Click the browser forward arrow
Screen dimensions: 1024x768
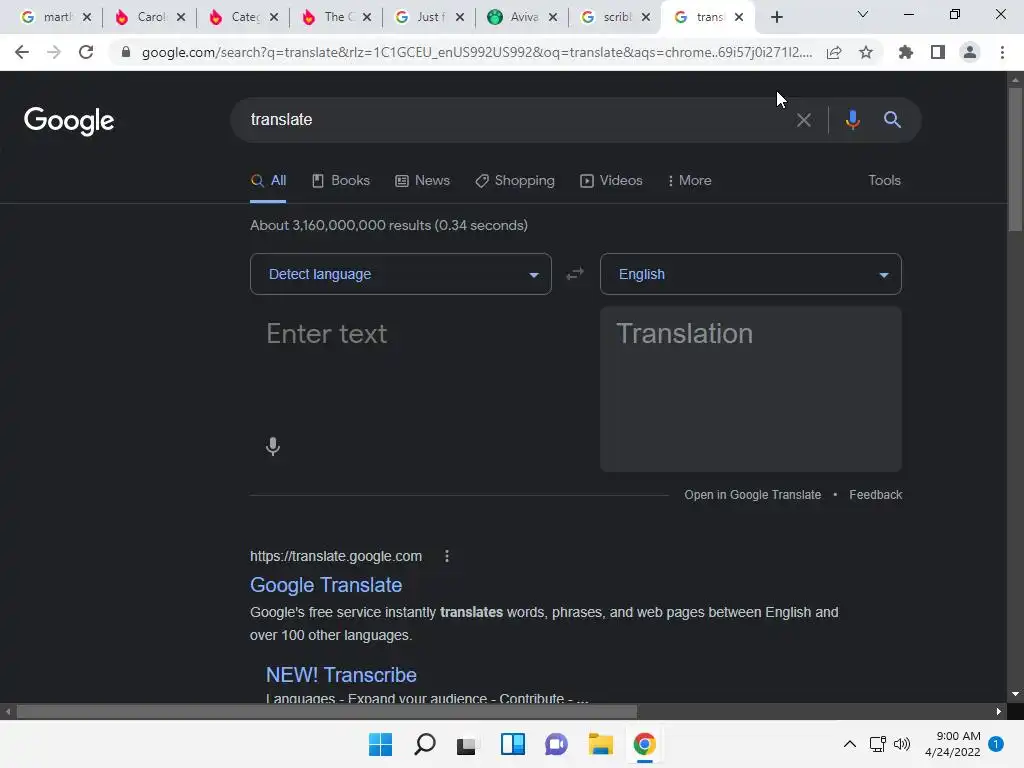click(x=54, y=52)
